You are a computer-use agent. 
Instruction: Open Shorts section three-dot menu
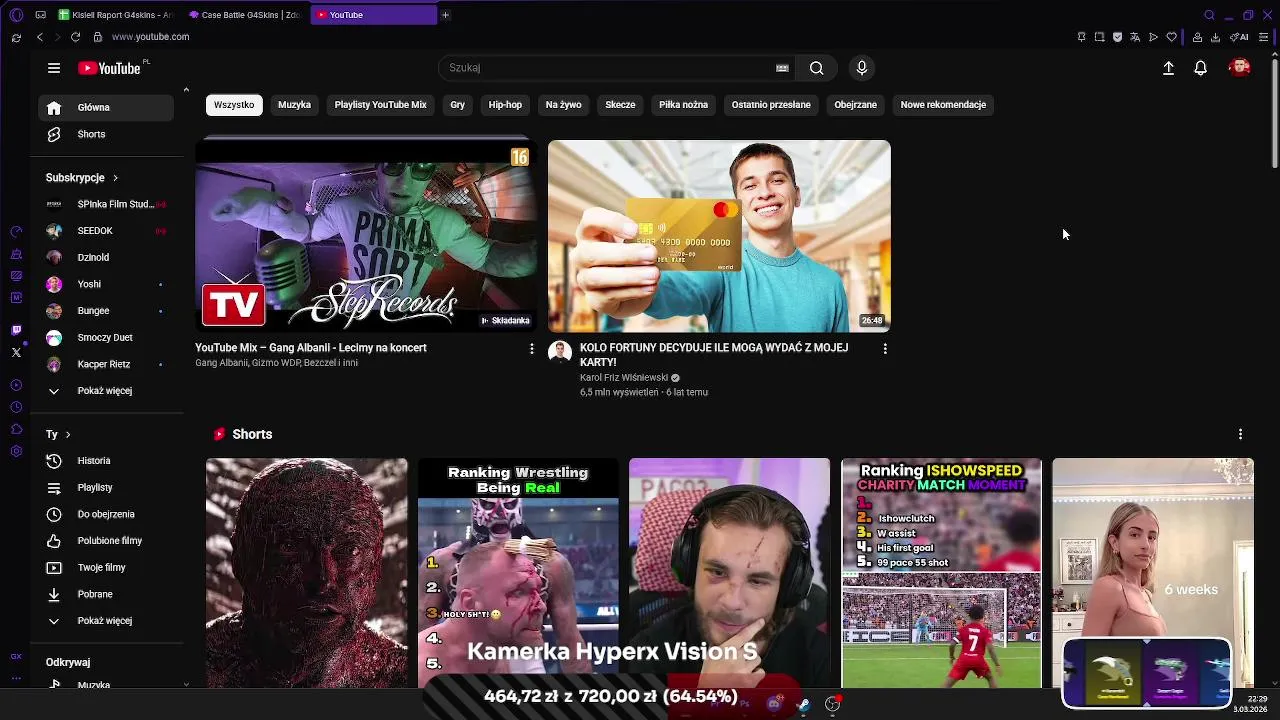[1240, 434]
